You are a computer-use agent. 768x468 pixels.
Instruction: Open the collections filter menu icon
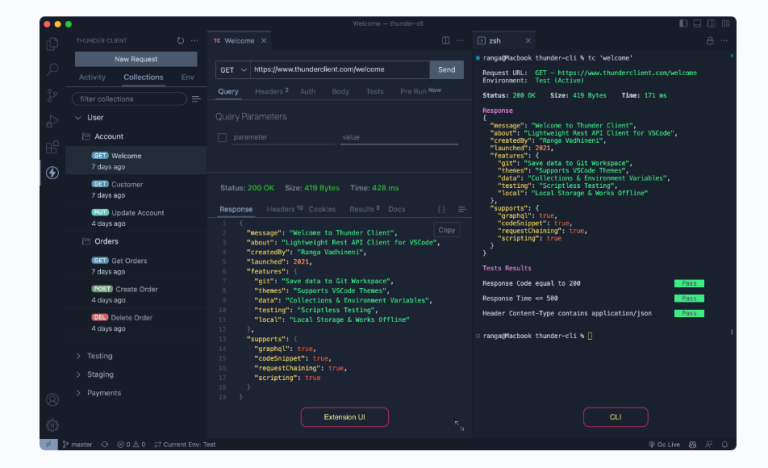196,98
